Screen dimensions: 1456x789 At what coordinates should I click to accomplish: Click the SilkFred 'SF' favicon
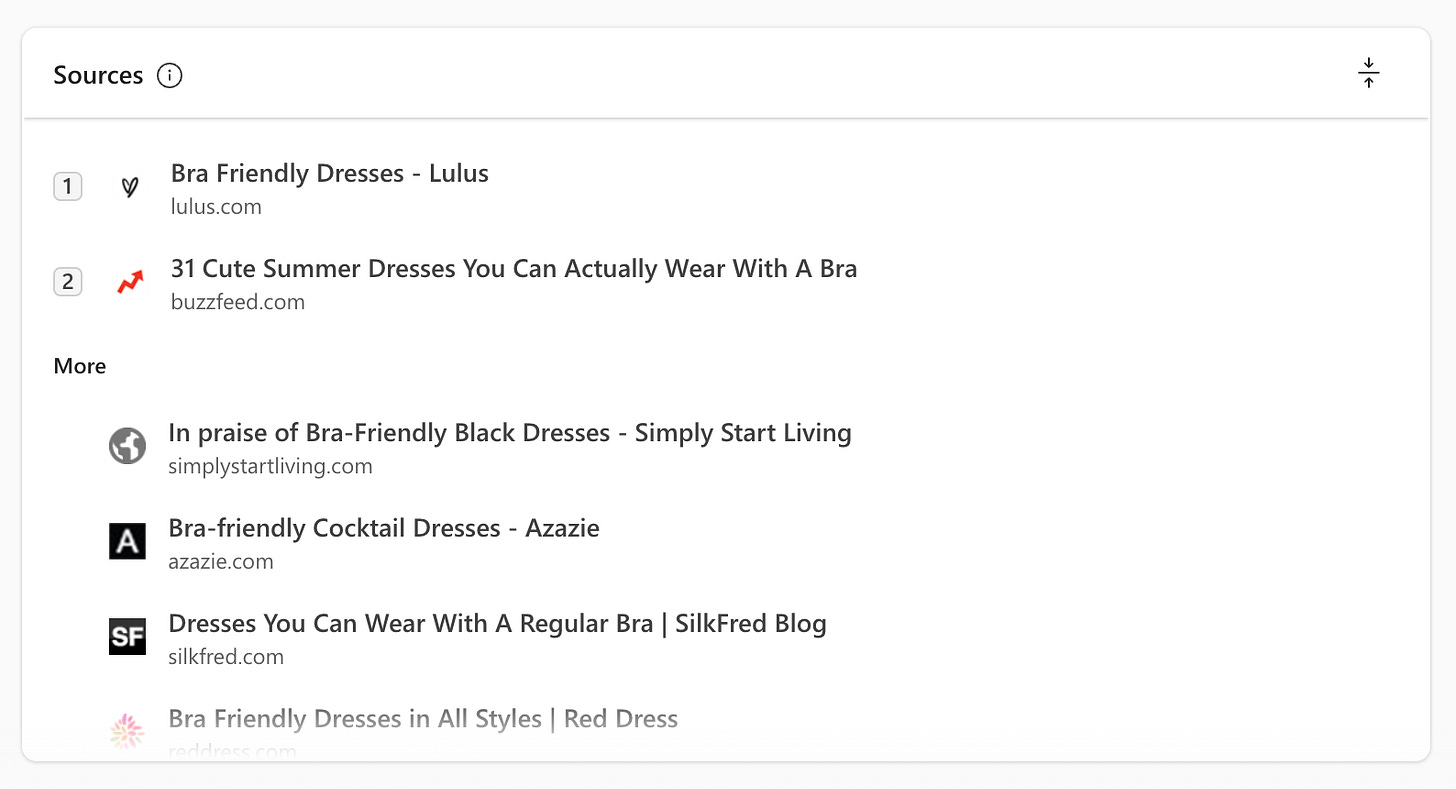coord(128,637)
